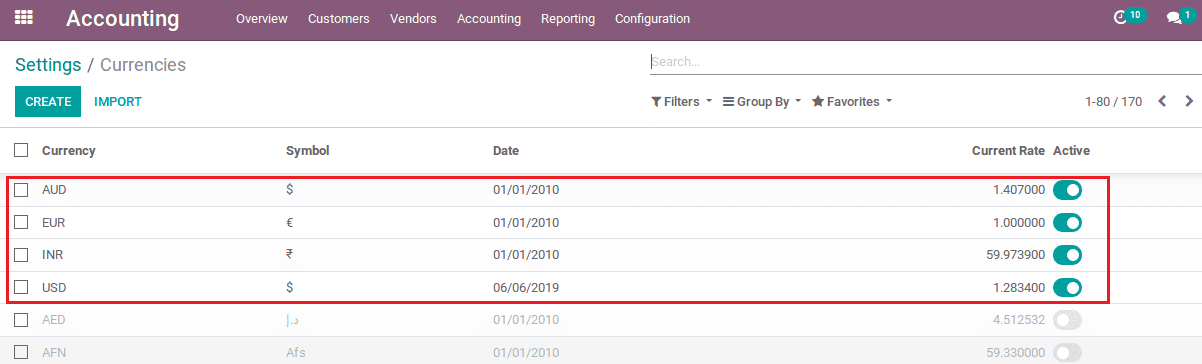The height and width of the screenshot is (364, 1202).
Task: Open the AUD currency record
Action: point(54,190)
